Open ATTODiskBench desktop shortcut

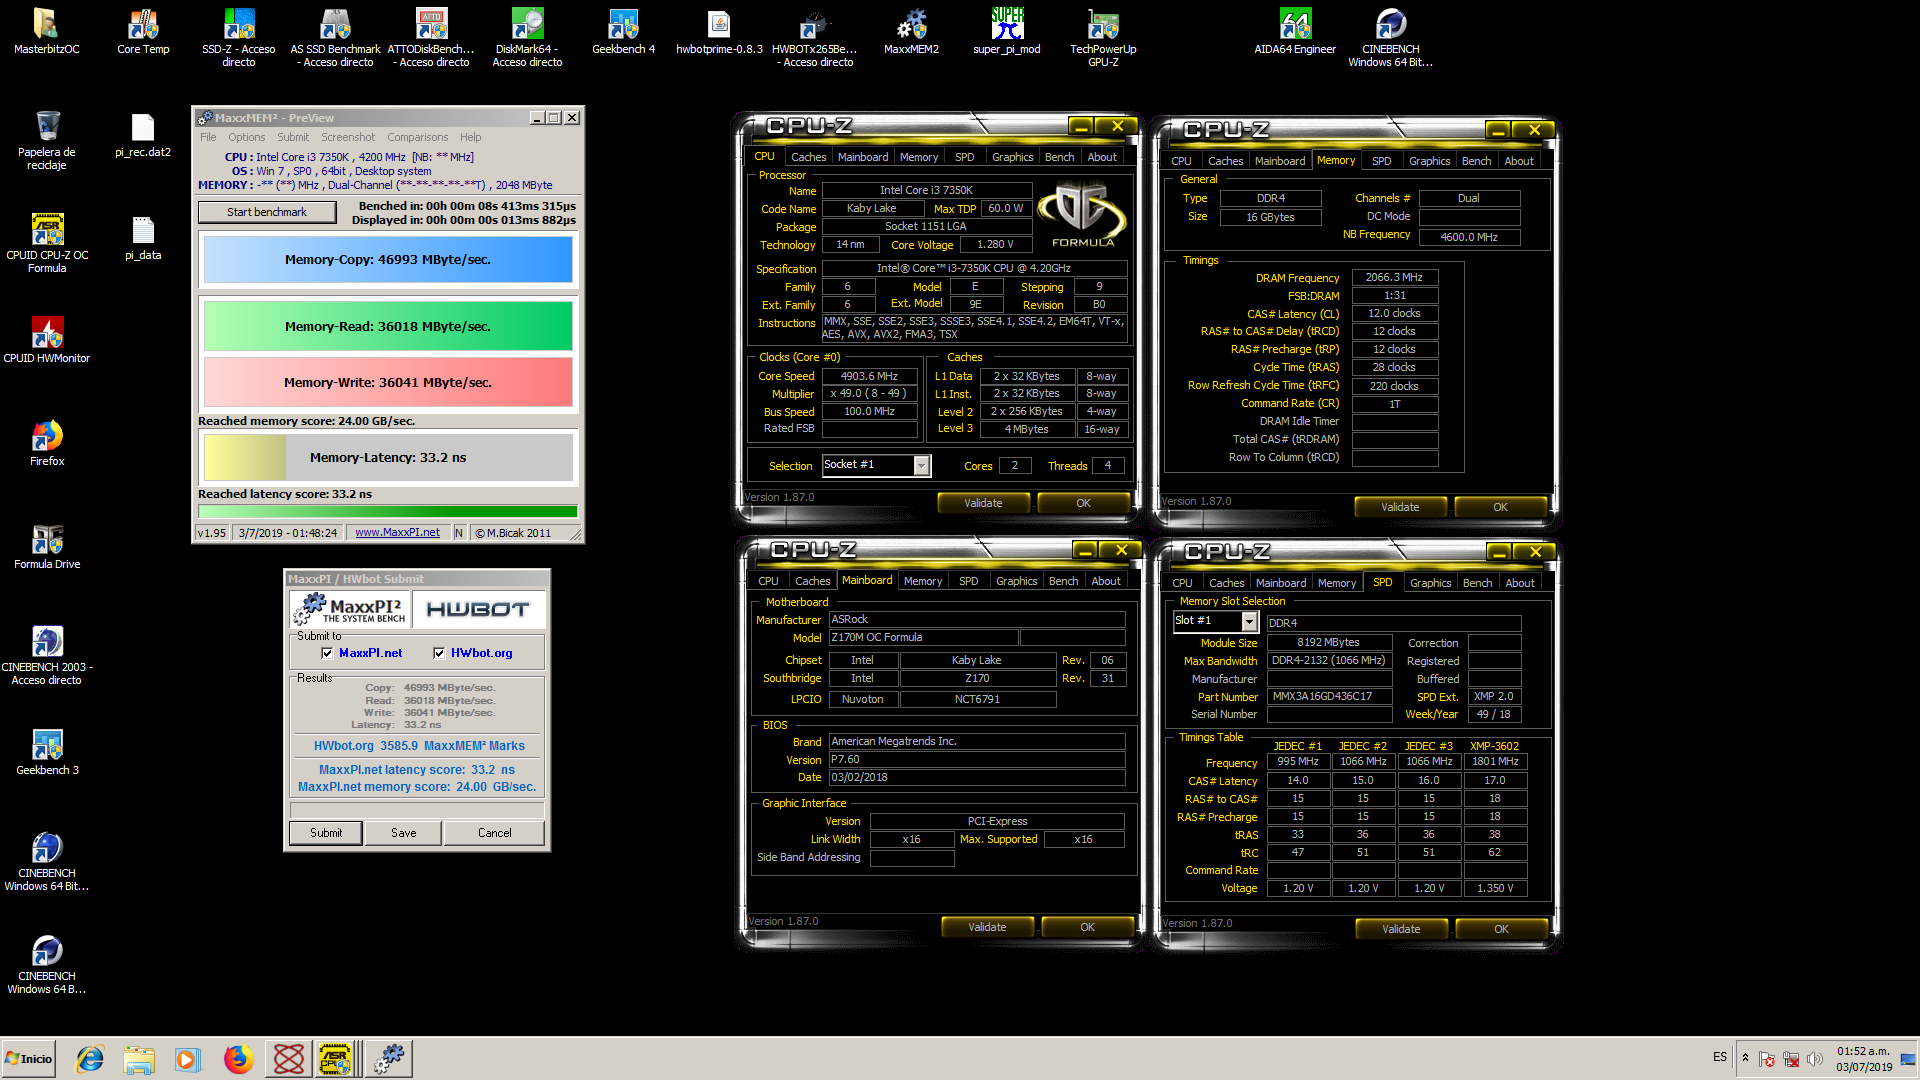coord(431,38)
